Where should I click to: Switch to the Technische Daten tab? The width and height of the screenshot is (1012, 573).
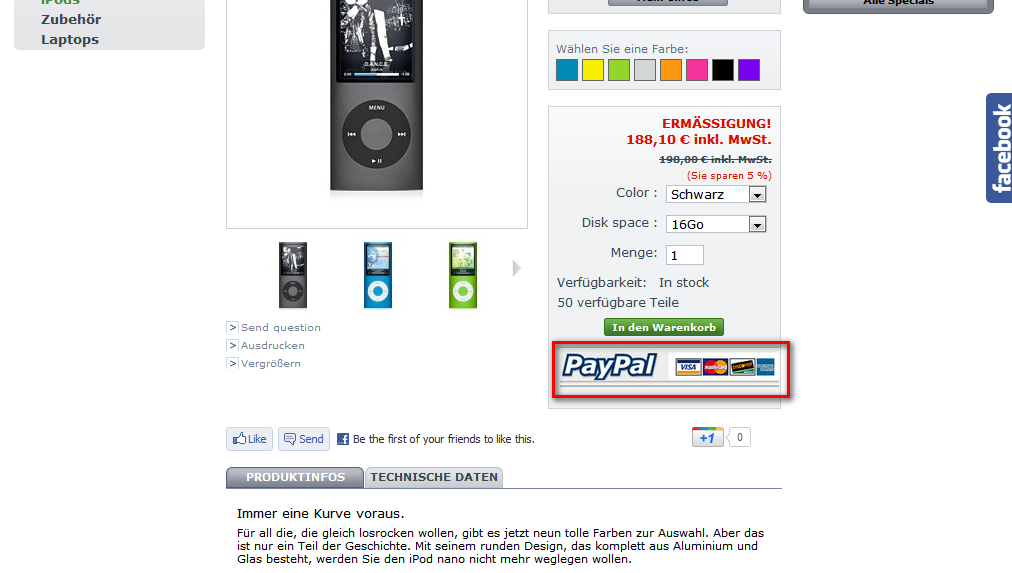(x=434, y=478)
